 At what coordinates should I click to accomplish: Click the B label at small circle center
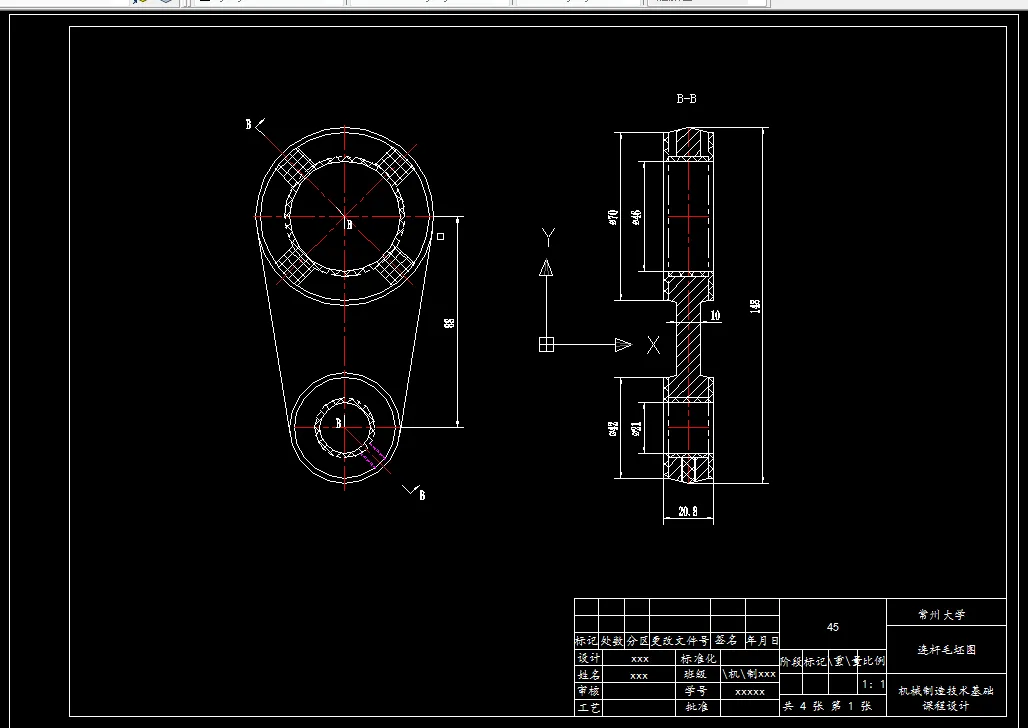coord(338,423)
